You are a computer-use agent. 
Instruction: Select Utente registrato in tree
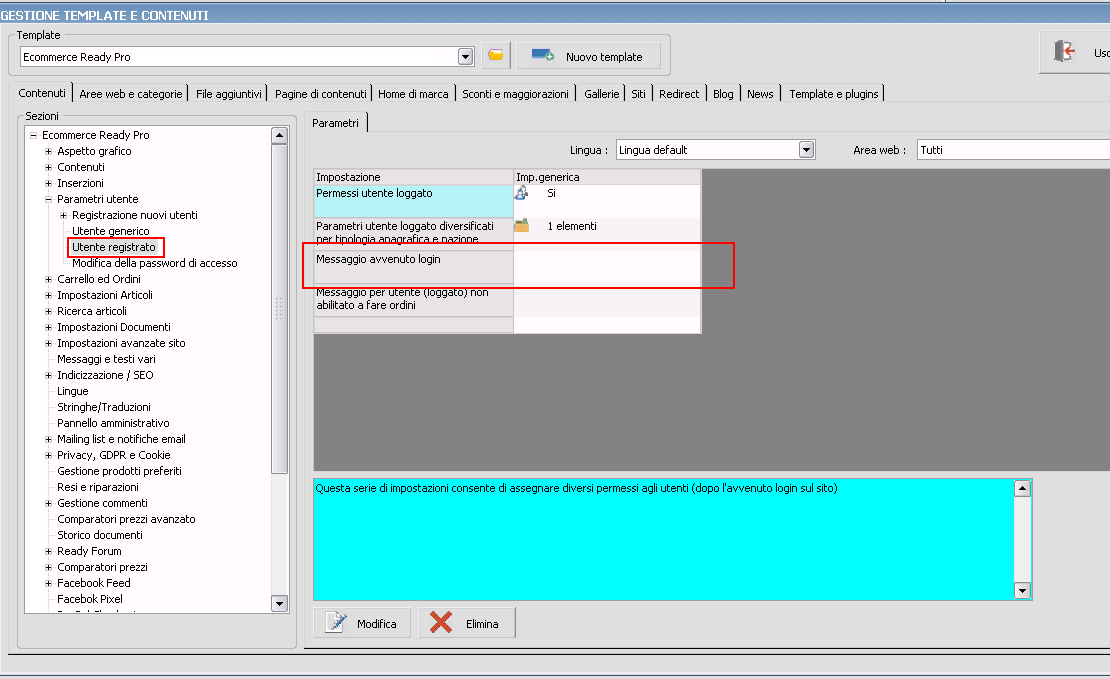[x=114, y=247]
